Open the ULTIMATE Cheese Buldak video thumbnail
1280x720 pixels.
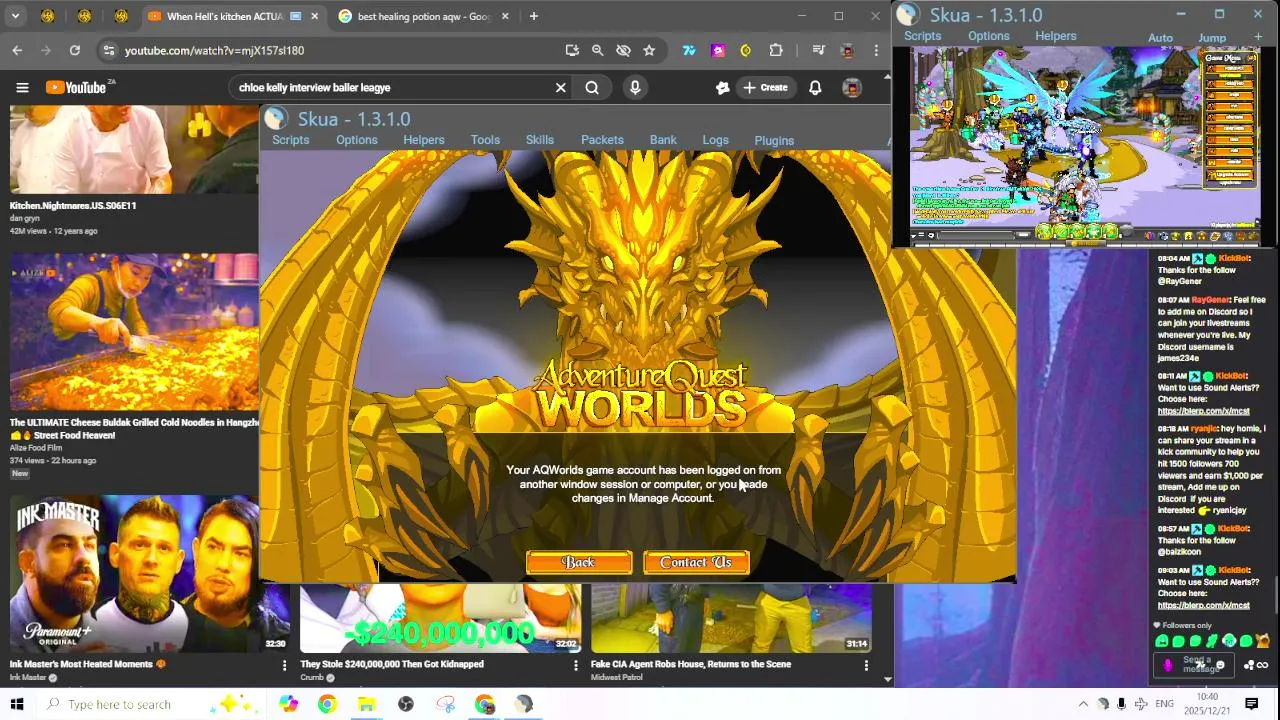click(x=134, y=332)
